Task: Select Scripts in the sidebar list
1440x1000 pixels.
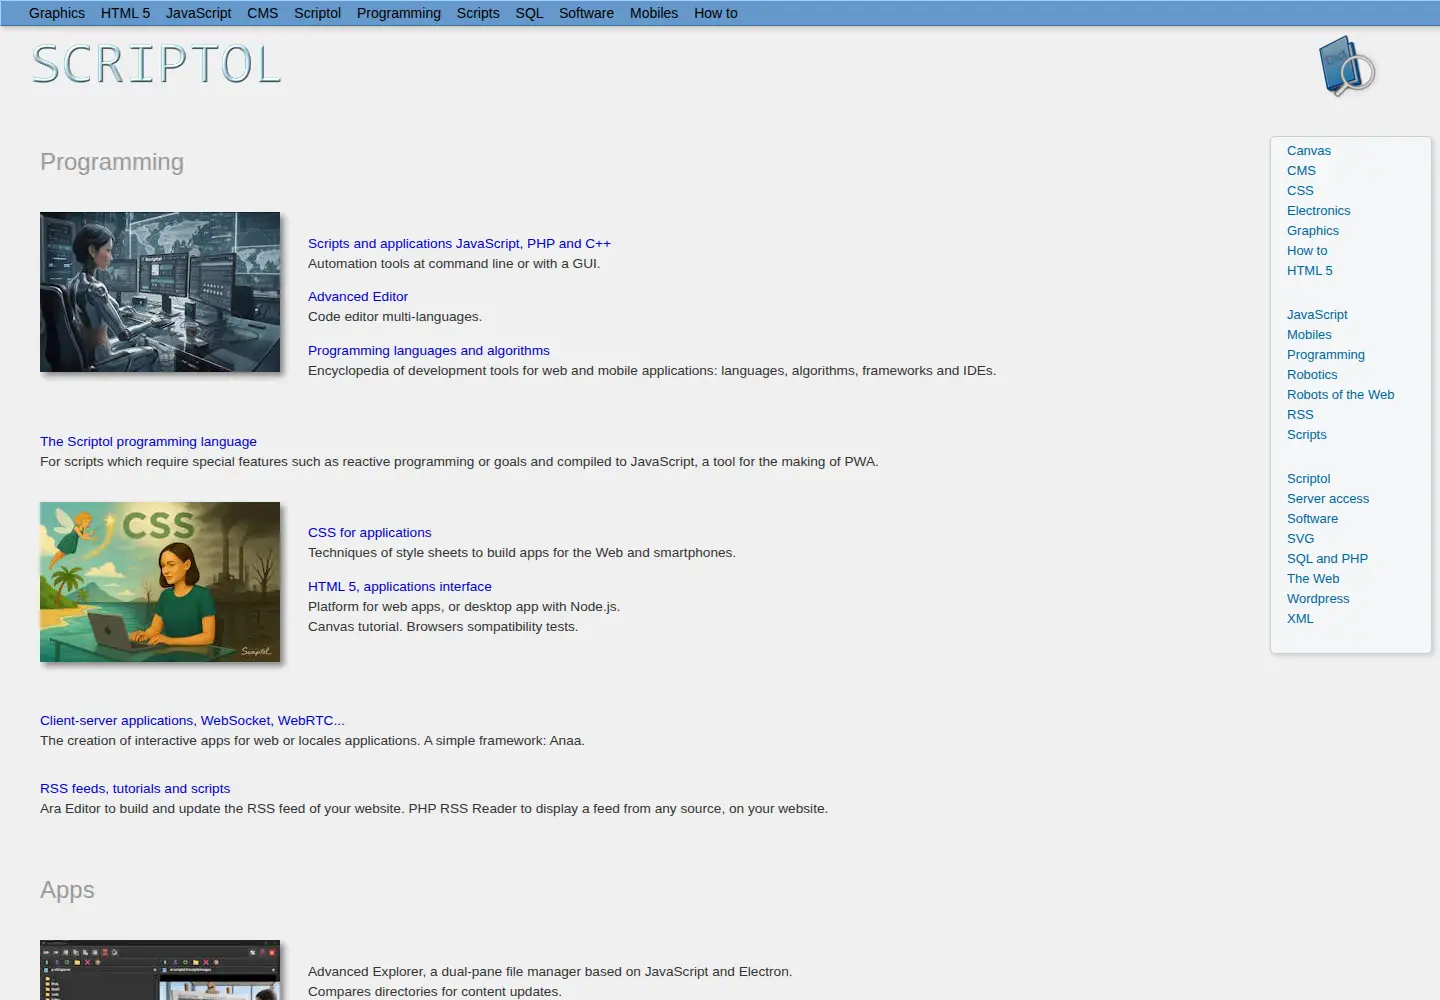Action: click(1307, 434)
